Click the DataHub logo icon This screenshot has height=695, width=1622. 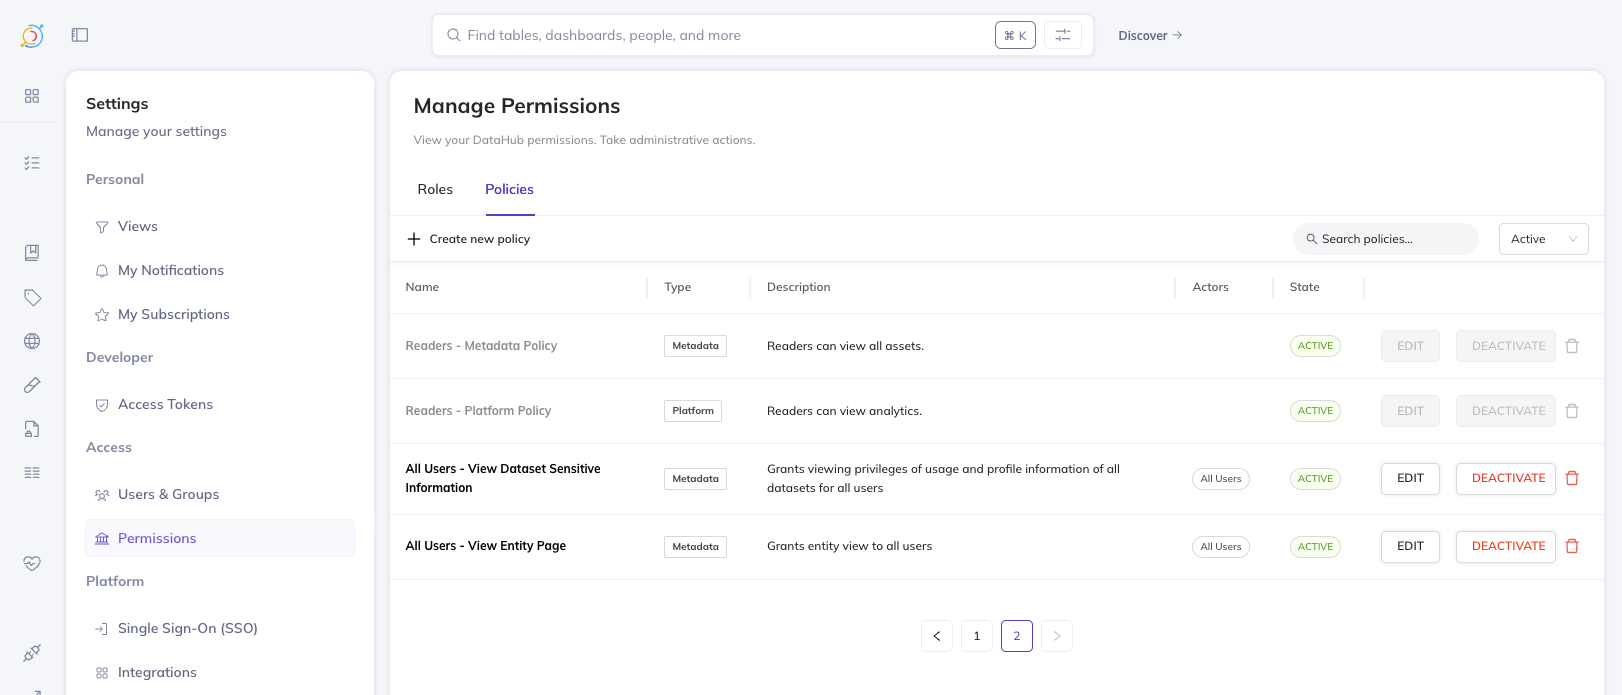tap(32, 36)
